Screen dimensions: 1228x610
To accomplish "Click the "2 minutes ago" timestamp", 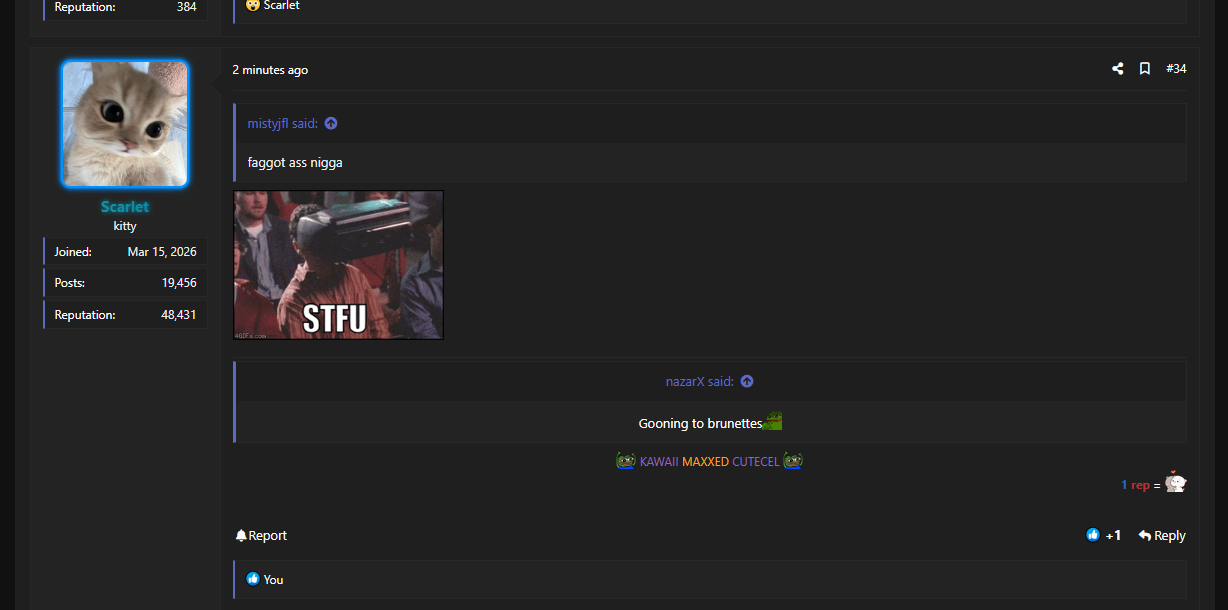I will [270, 70].
